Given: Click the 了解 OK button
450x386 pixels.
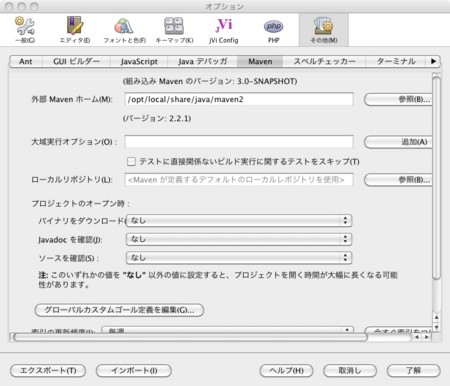Looking at the screenshot, I should (414, 371).
